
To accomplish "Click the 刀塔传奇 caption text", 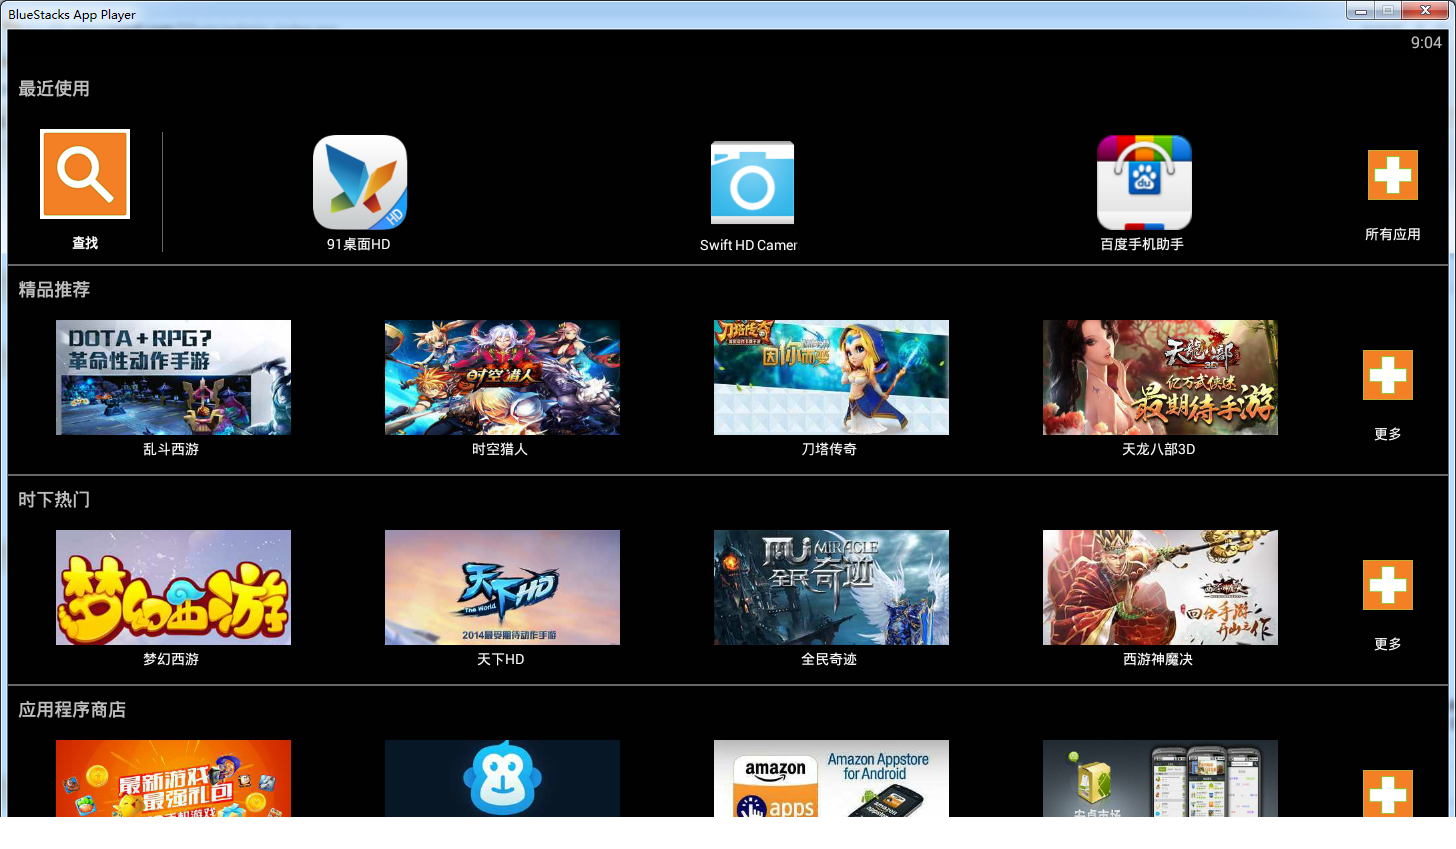I will pyautogui.click(x=829, y=449).
